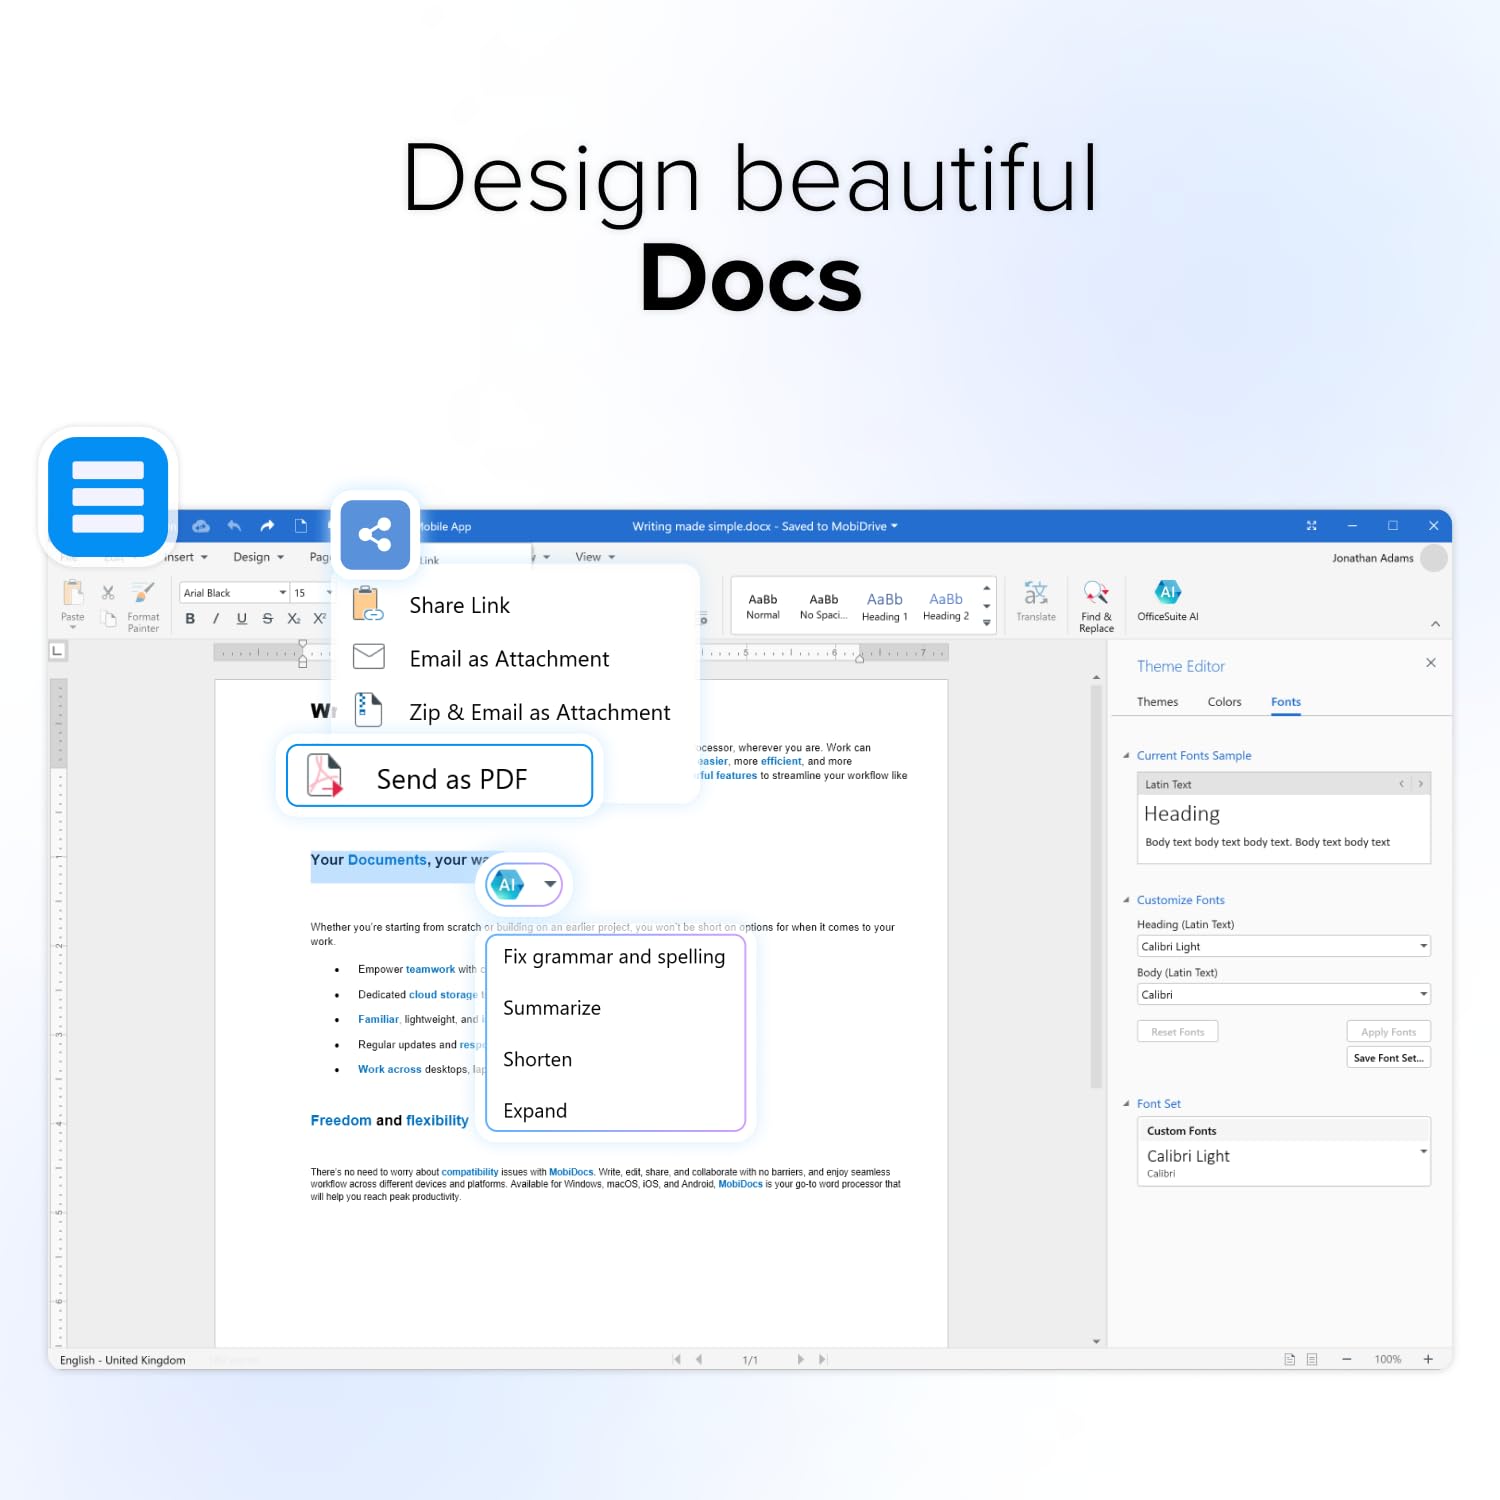Click the English - United Kingdom language indicator
The width and height of the screenshot is (1500, 1500).
pos(122,1360)
